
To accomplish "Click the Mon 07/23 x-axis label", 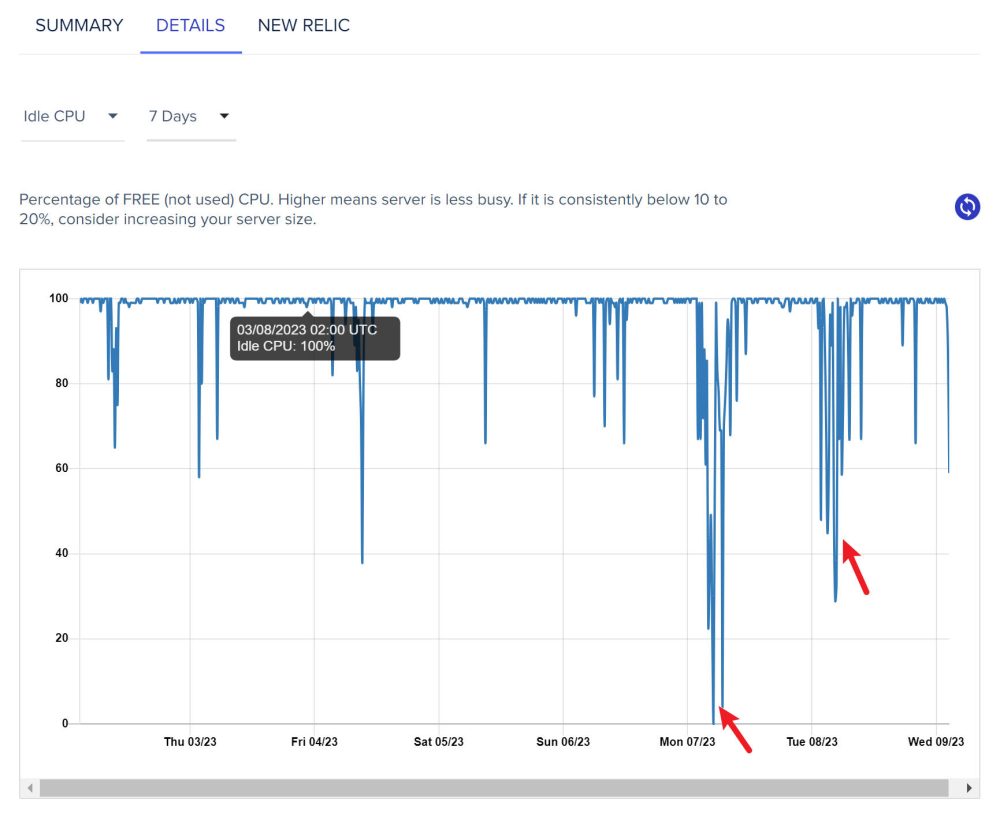I will [x=688, y=741].
